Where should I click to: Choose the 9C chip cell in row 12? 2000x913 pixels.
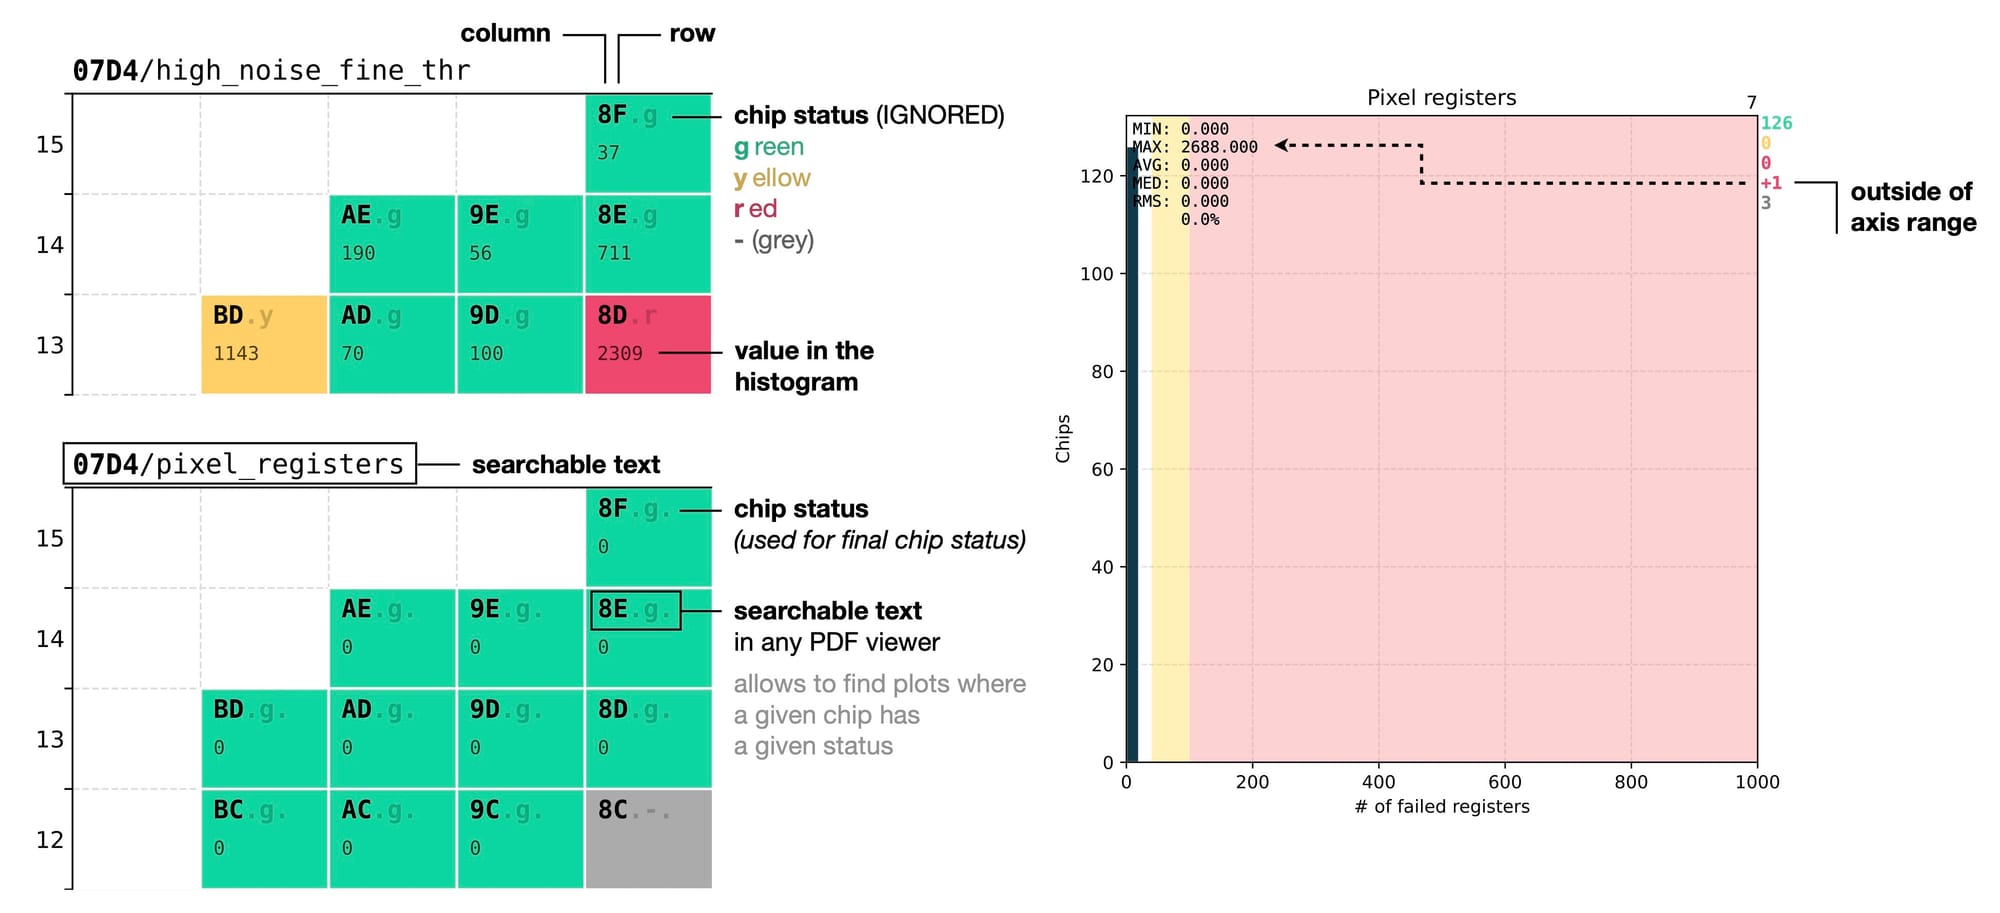point(520,839)
